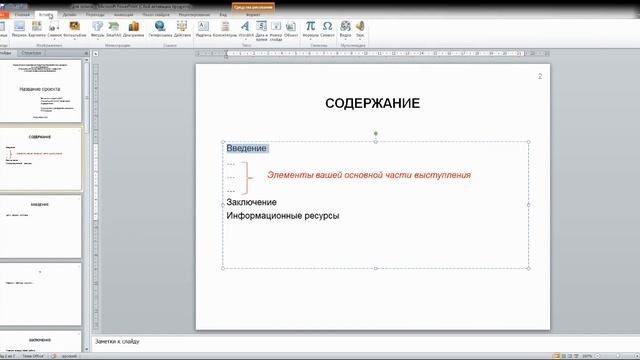Image resolution: width=640 pixels, height=360 pixels.
Task: Click the thumbnail pane scrollbar down arrow
Action: click(x=87, y=349)
